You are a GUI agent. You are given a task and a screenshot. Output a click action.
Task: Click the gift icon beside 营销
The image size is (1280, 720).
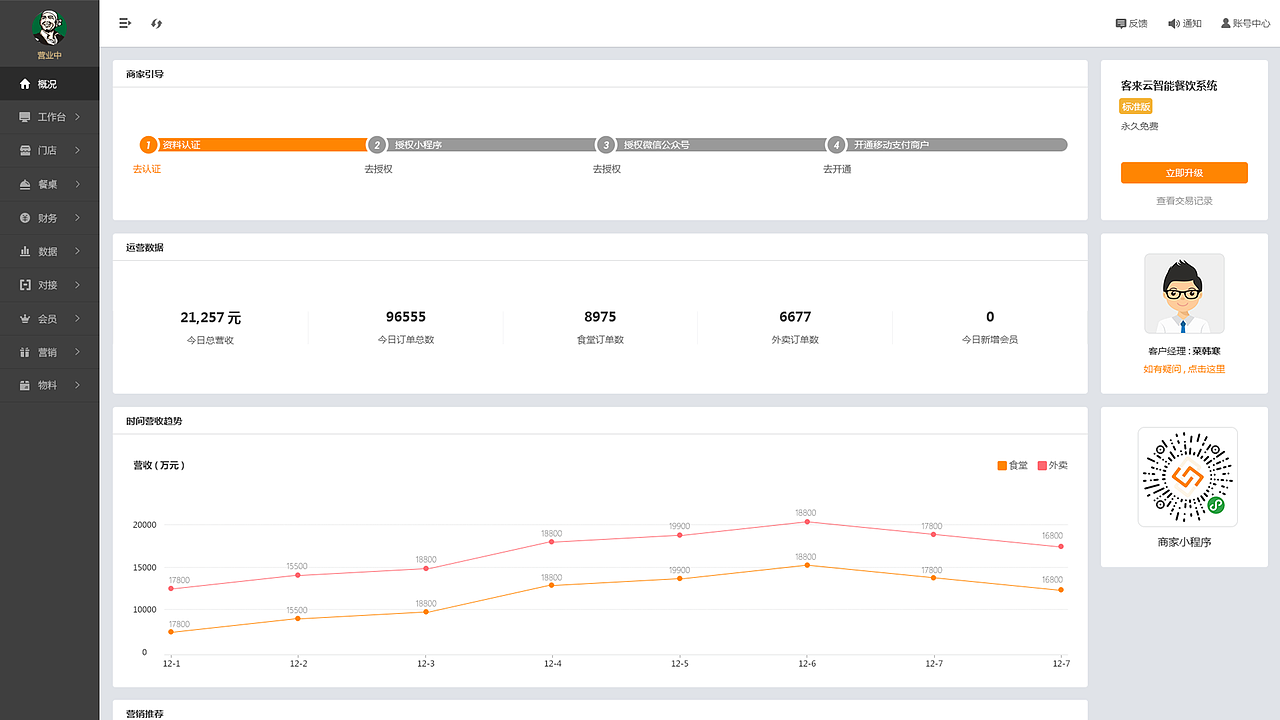click(25, 352)
